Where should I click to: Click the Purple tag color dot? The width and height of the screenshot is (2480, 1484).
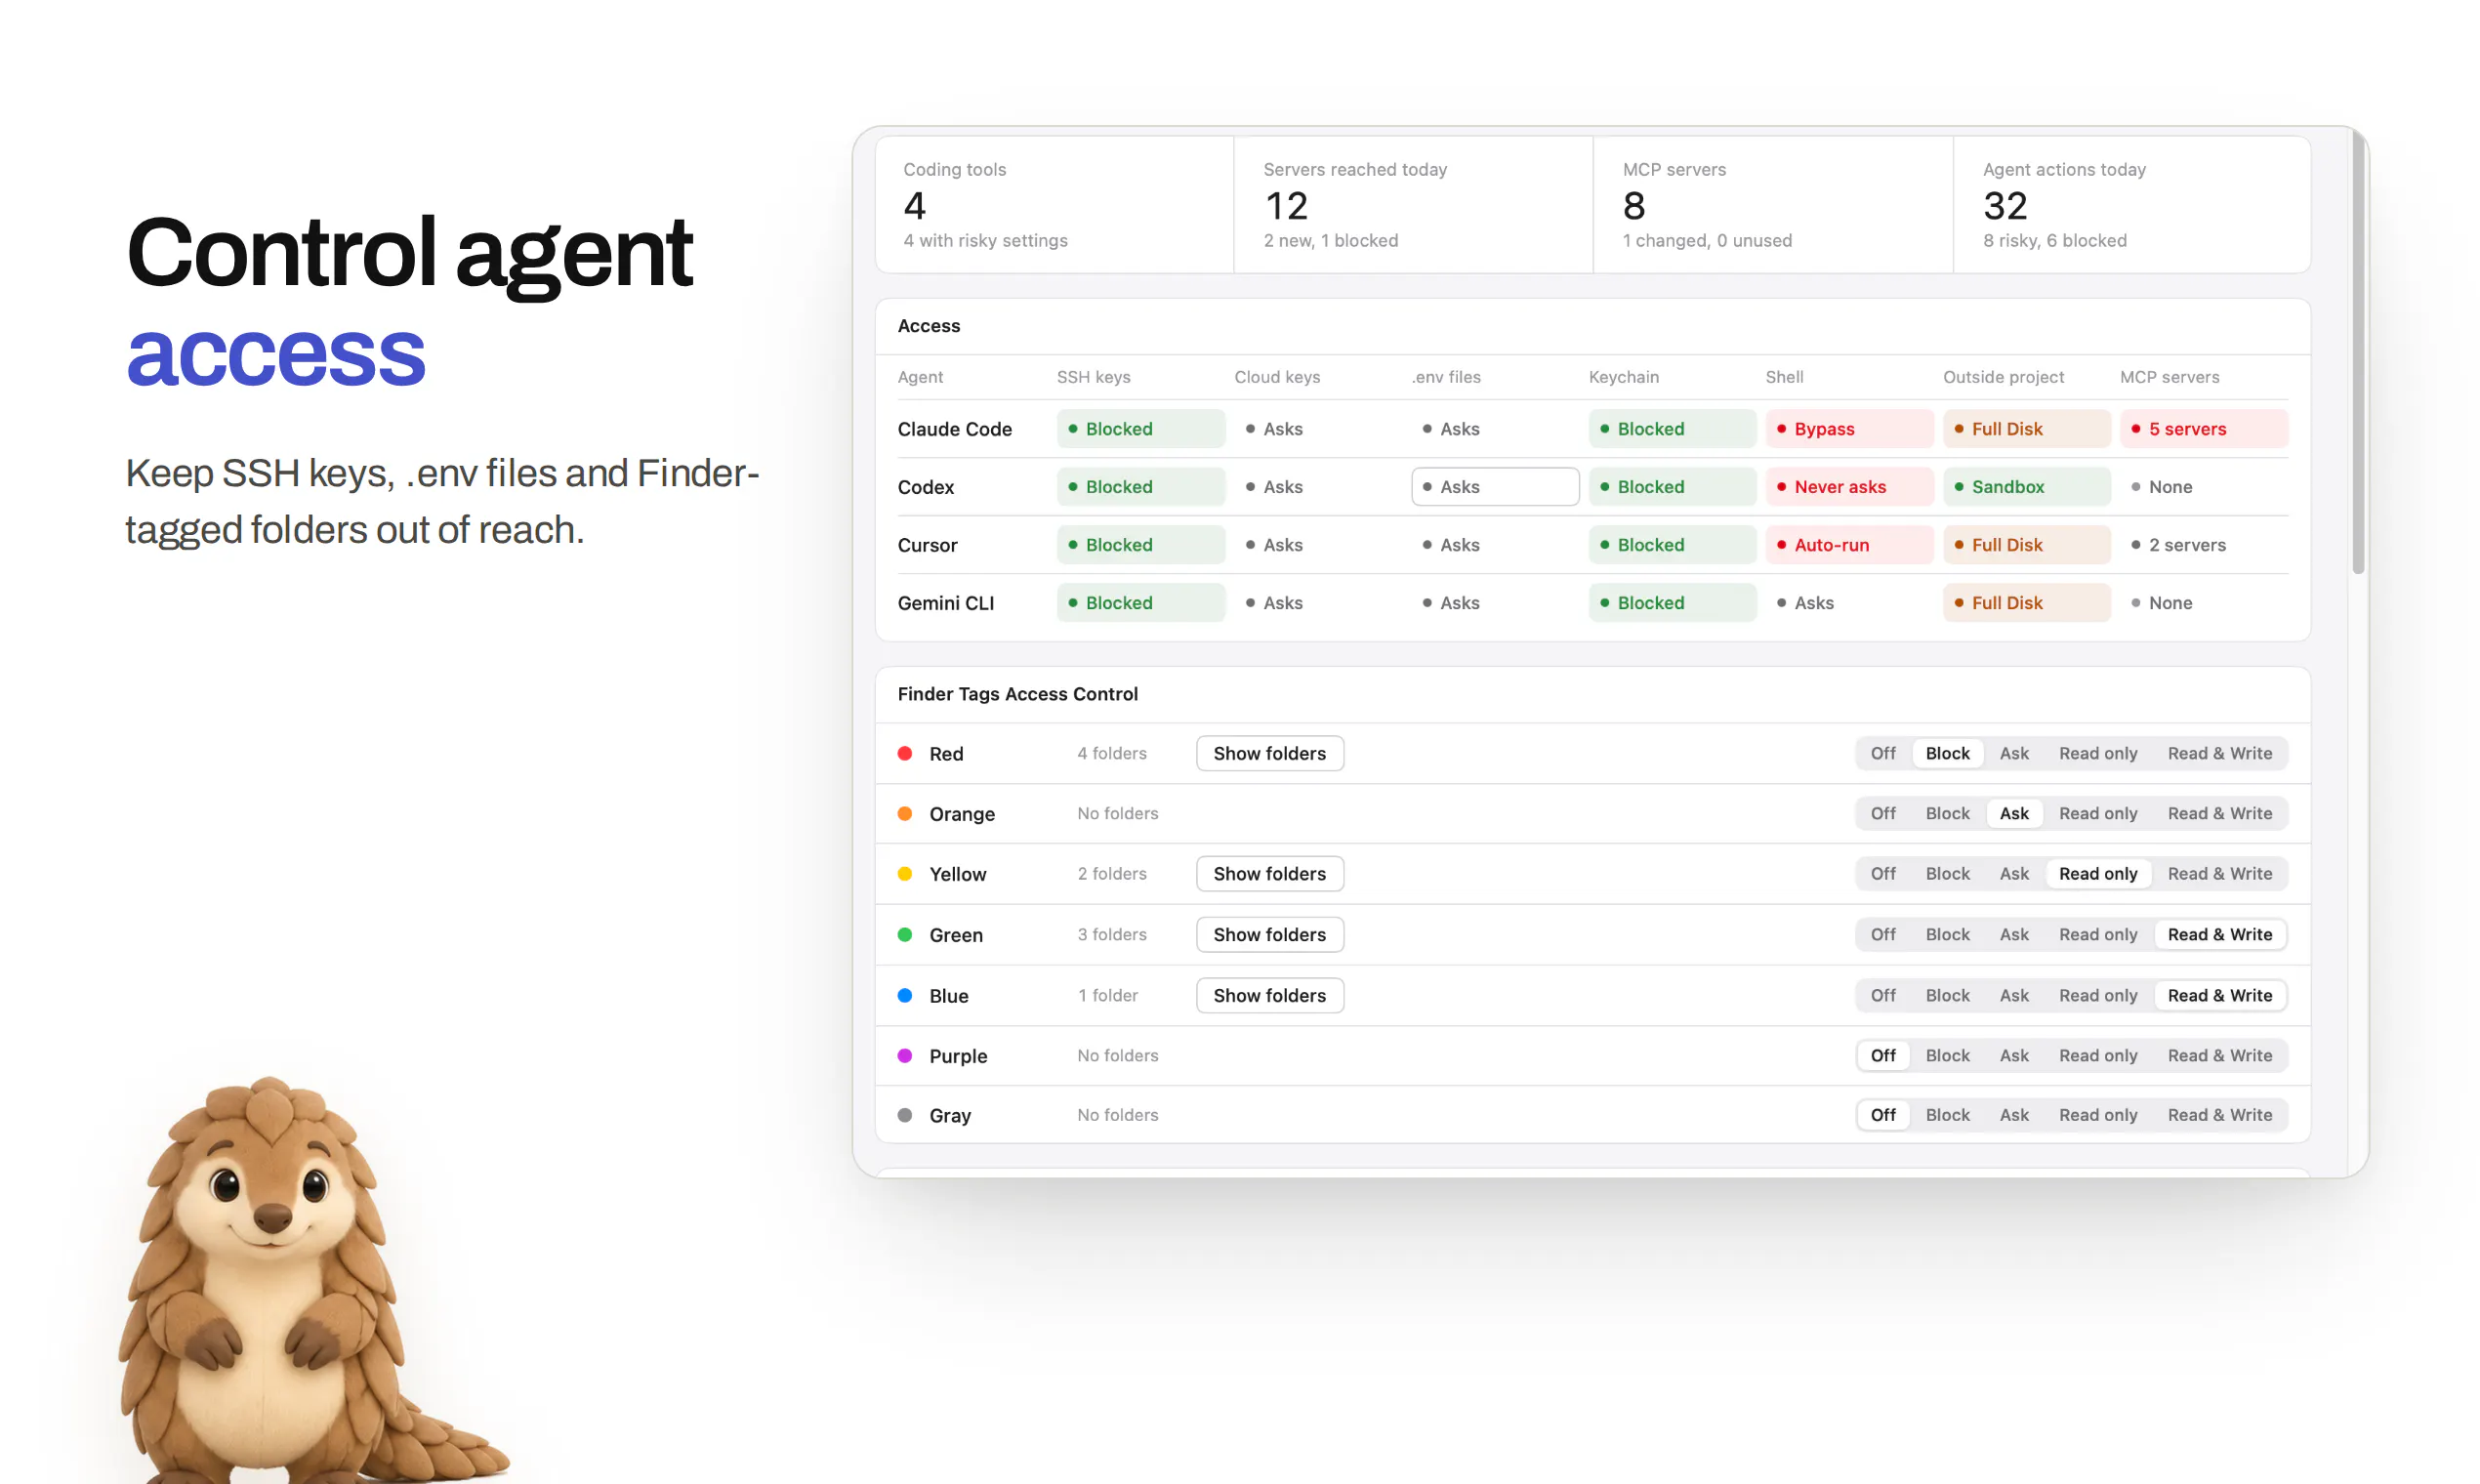click(904, 1055)
